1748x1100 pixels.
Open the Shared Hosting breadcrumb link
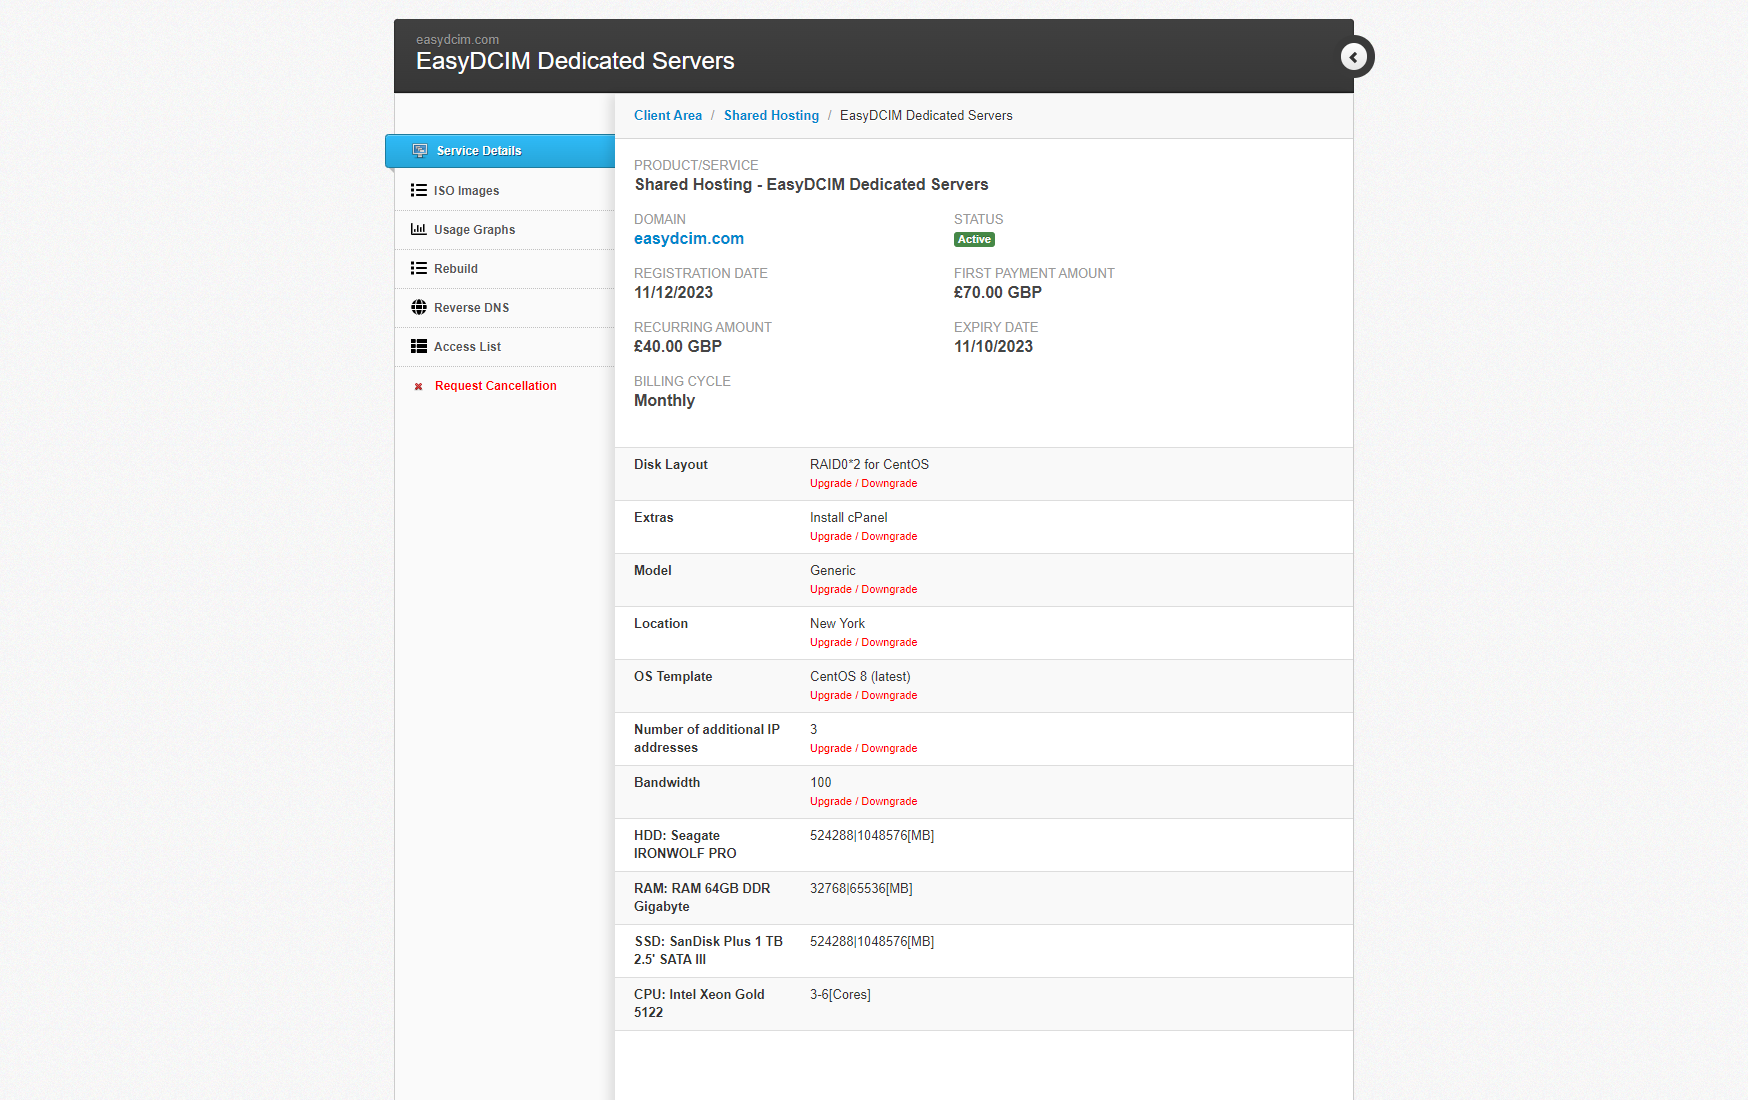point(771,115)
